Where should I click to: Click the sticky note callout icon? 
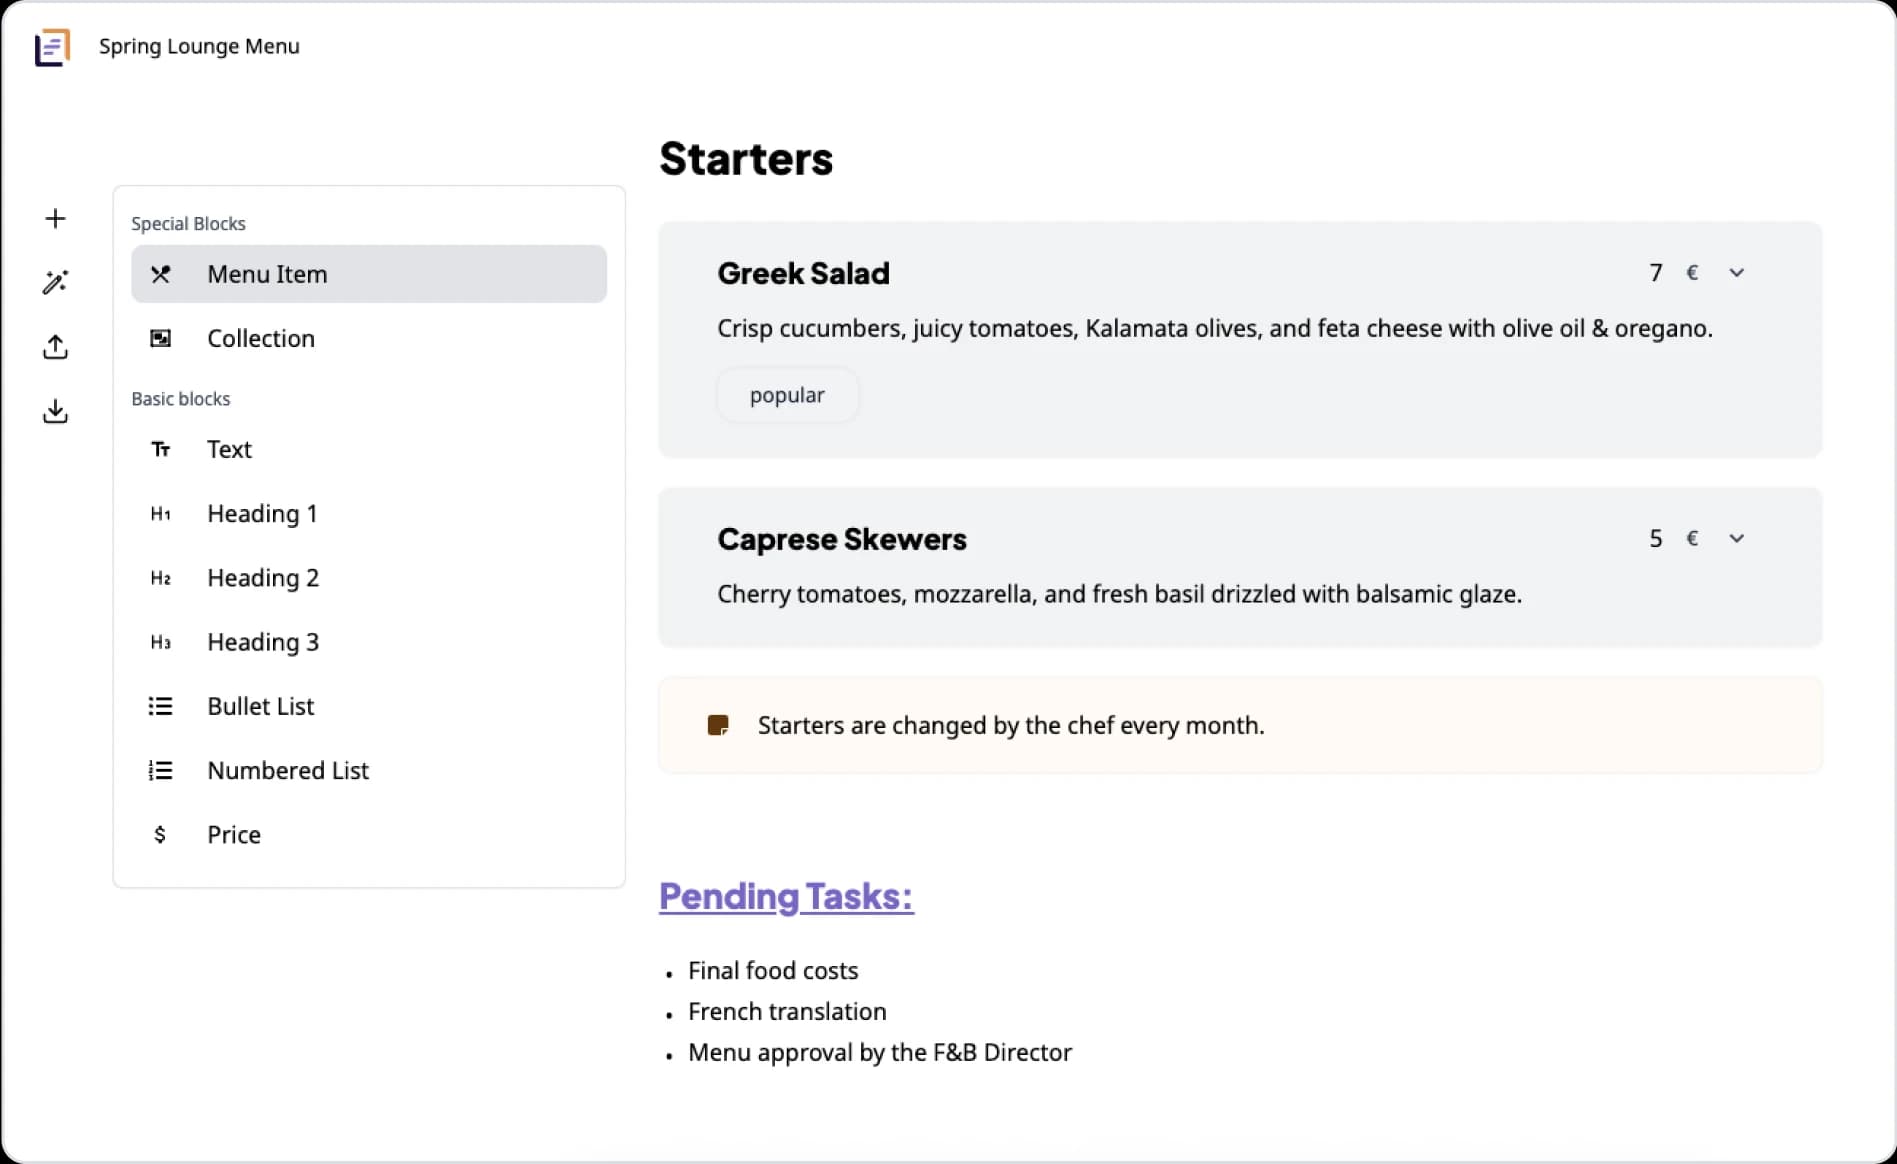click(718, 725)
